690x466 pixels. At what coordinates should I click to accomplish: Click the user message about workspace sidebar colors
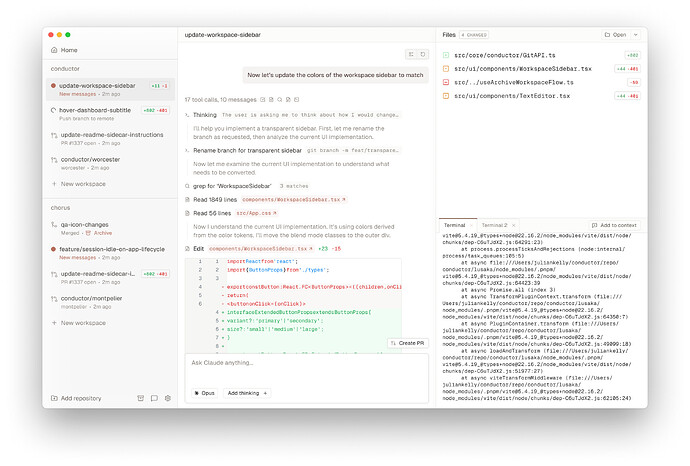tap(335, 75)
